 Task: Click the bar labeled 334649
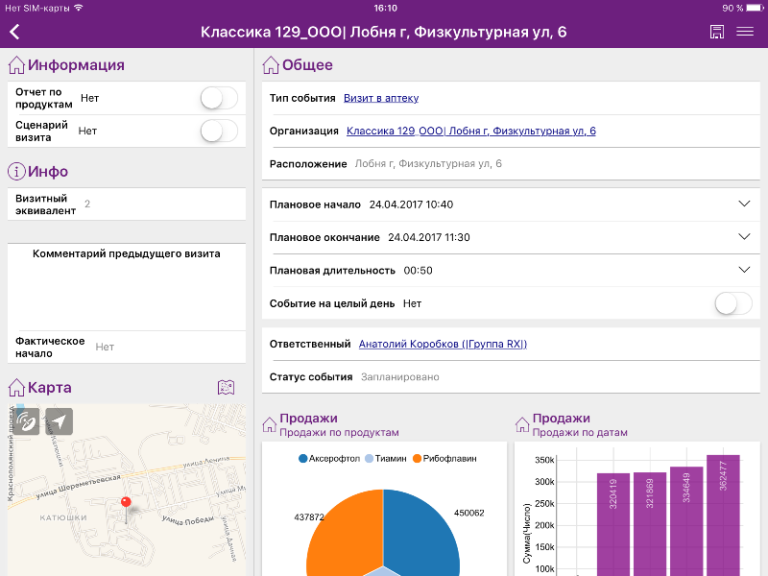click(686, 521)
